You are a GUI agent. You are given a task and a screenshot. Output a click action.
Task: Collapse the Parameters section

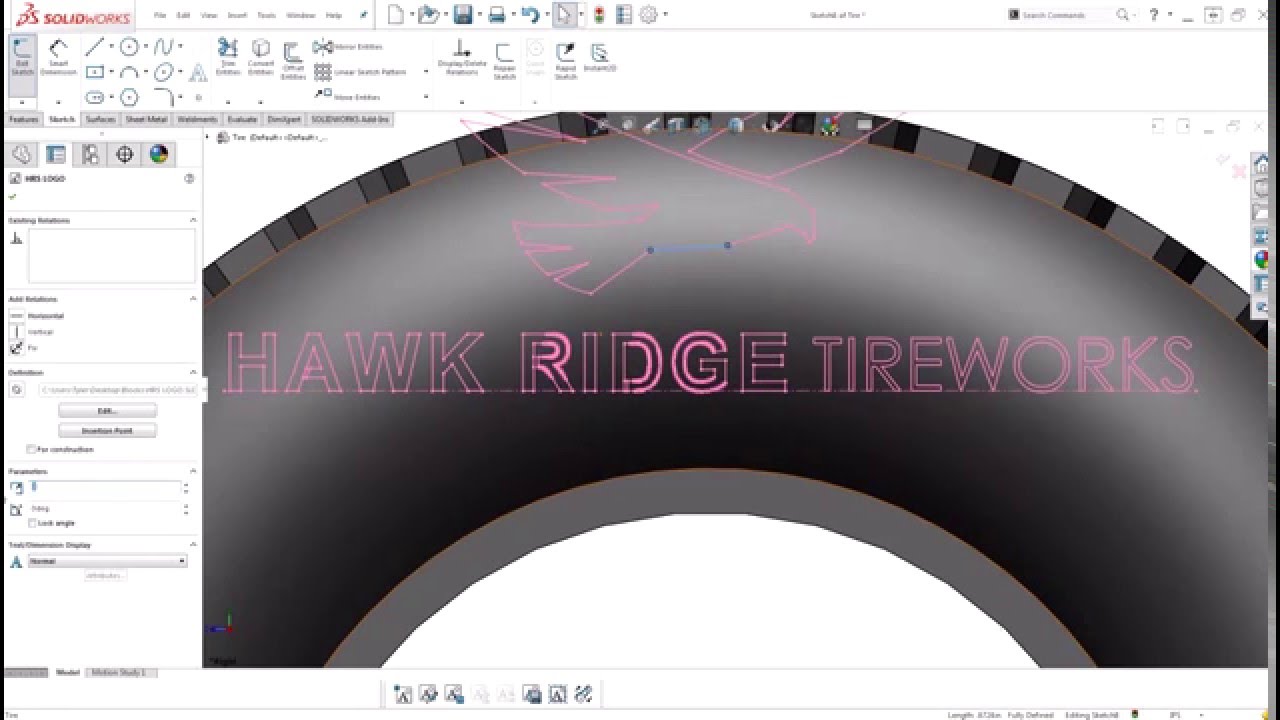click(193, 471)
